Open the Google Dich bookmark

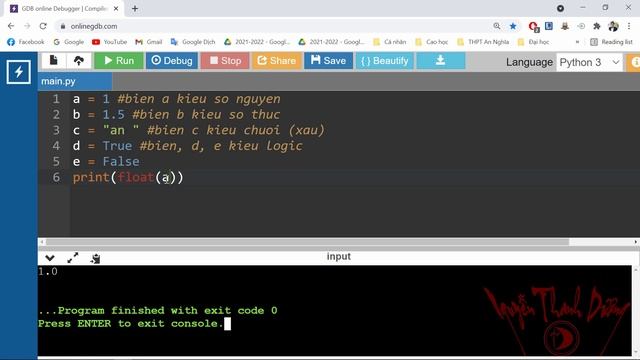coord(193,42)
